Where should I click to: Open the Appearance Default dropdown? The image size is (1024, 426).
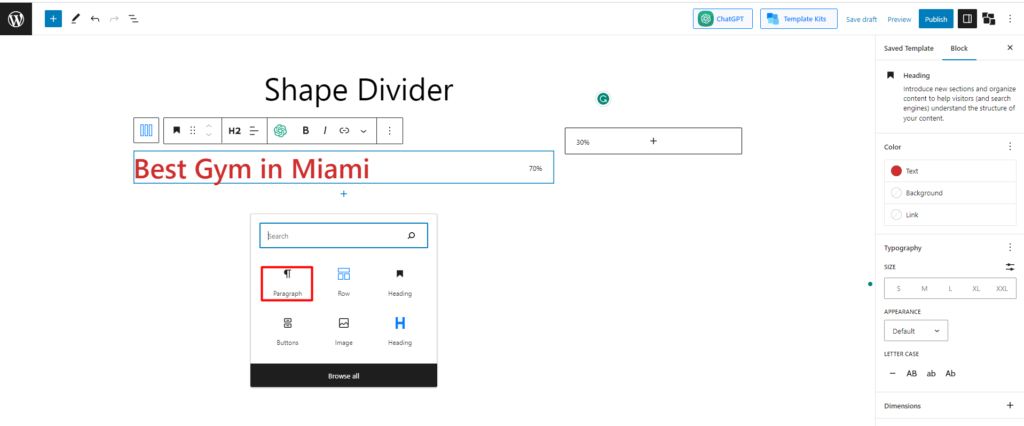[x=916, y=331]
